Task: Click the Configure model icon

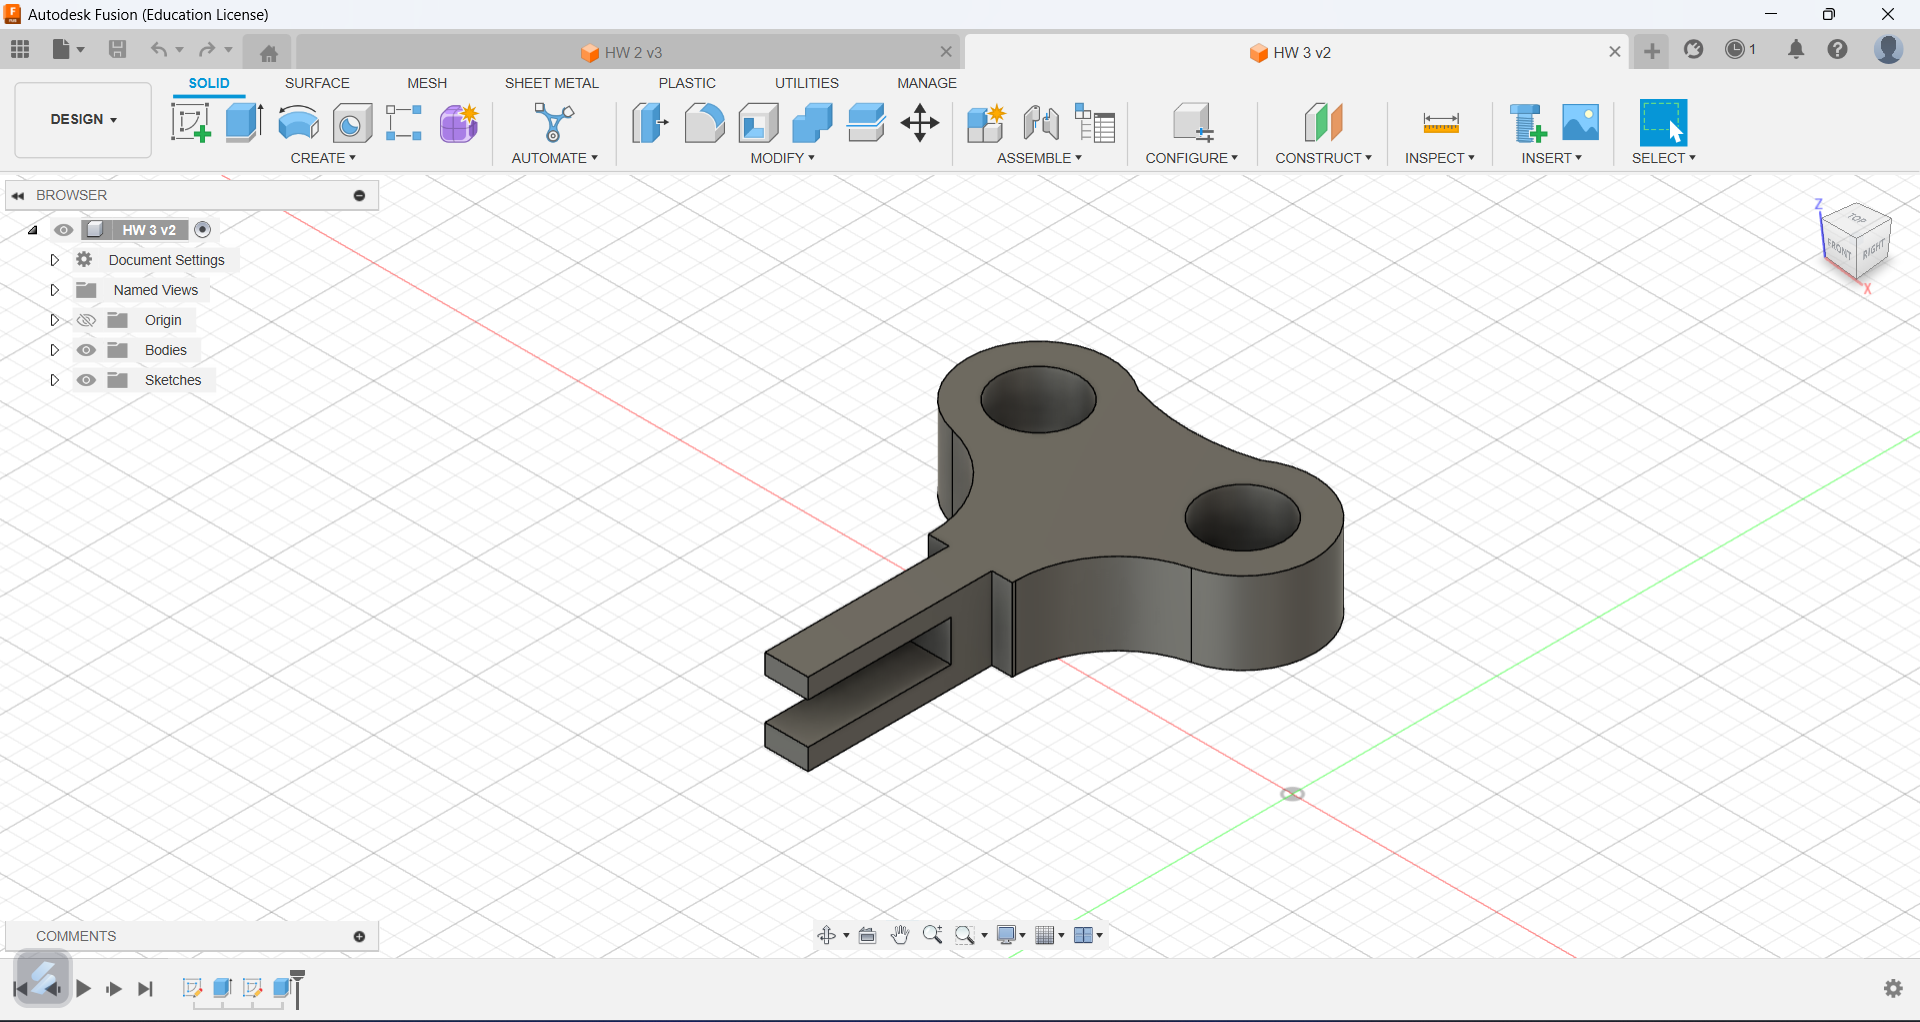Action: tap(1192, 123)
